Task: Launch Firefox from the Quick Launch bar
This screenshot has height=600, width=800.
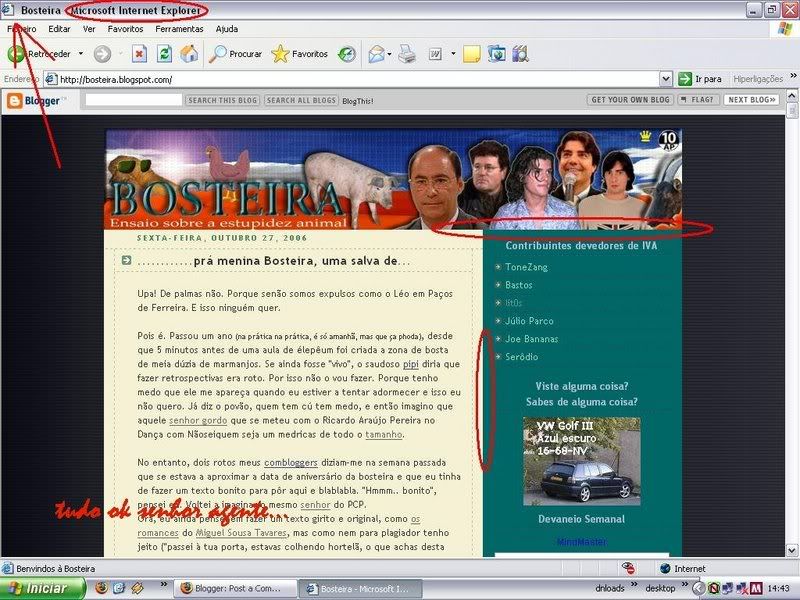Action: (x=102, y=588)
